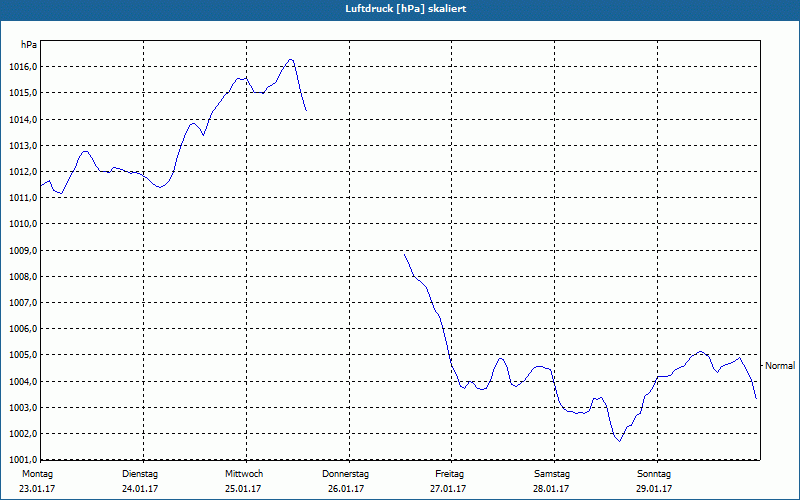Click the 1004,0 axis value

click(x=23, y=382)
